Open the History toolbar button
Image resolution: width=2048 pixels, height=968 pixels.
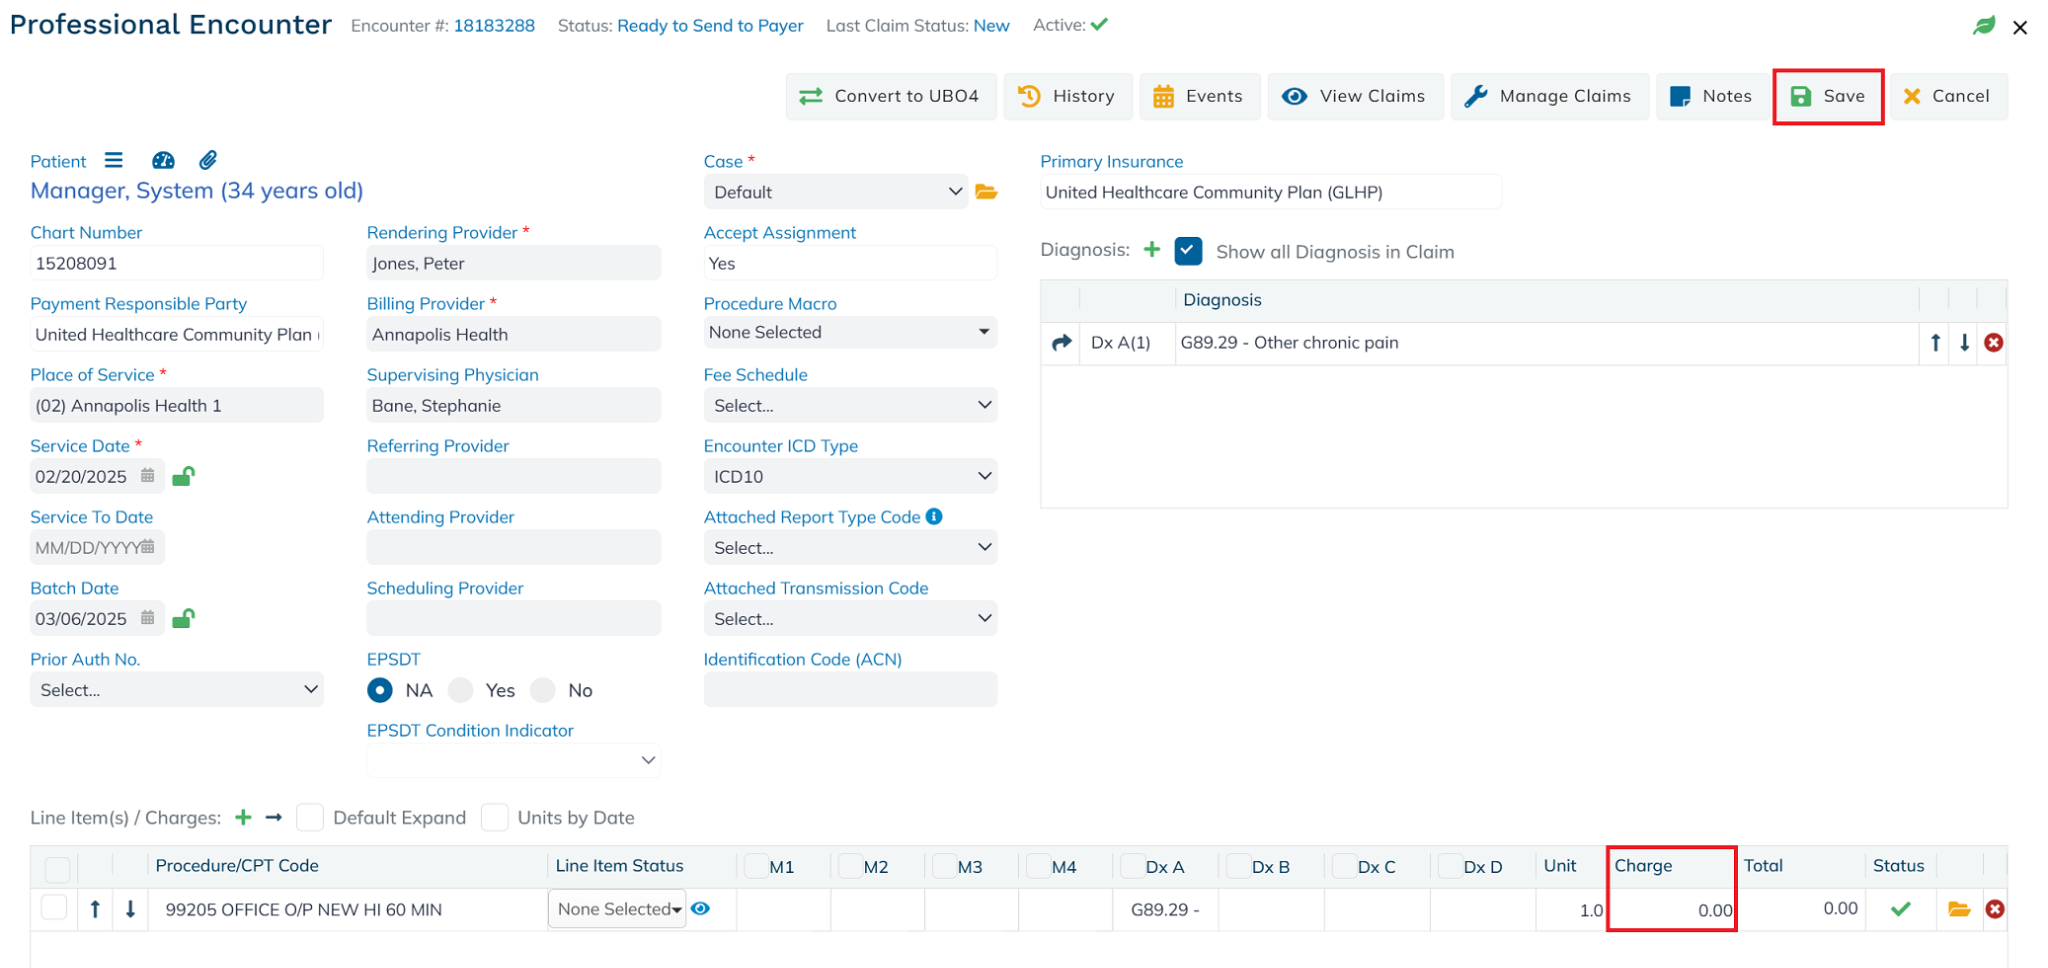(1067, 96)
